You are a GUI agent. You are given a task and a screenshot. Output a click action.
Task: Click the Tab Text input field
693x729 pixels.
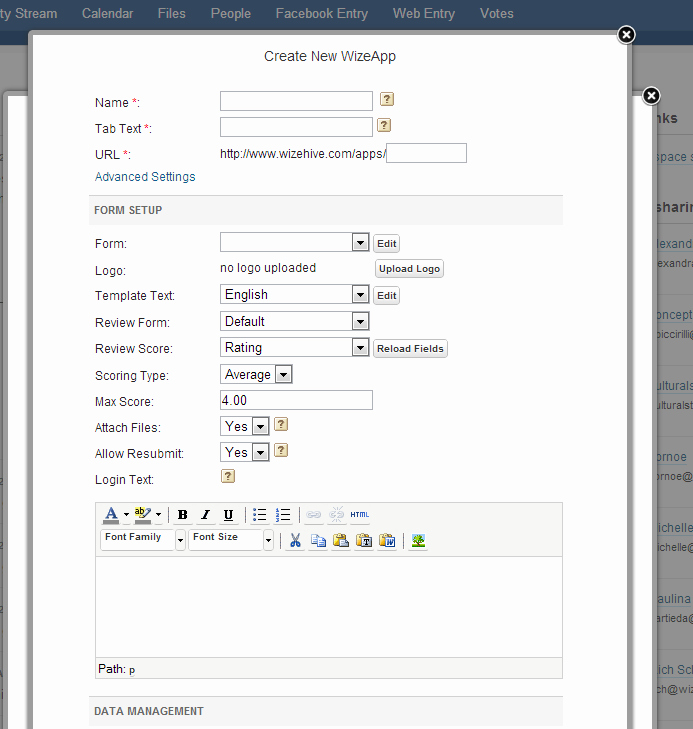296,127
